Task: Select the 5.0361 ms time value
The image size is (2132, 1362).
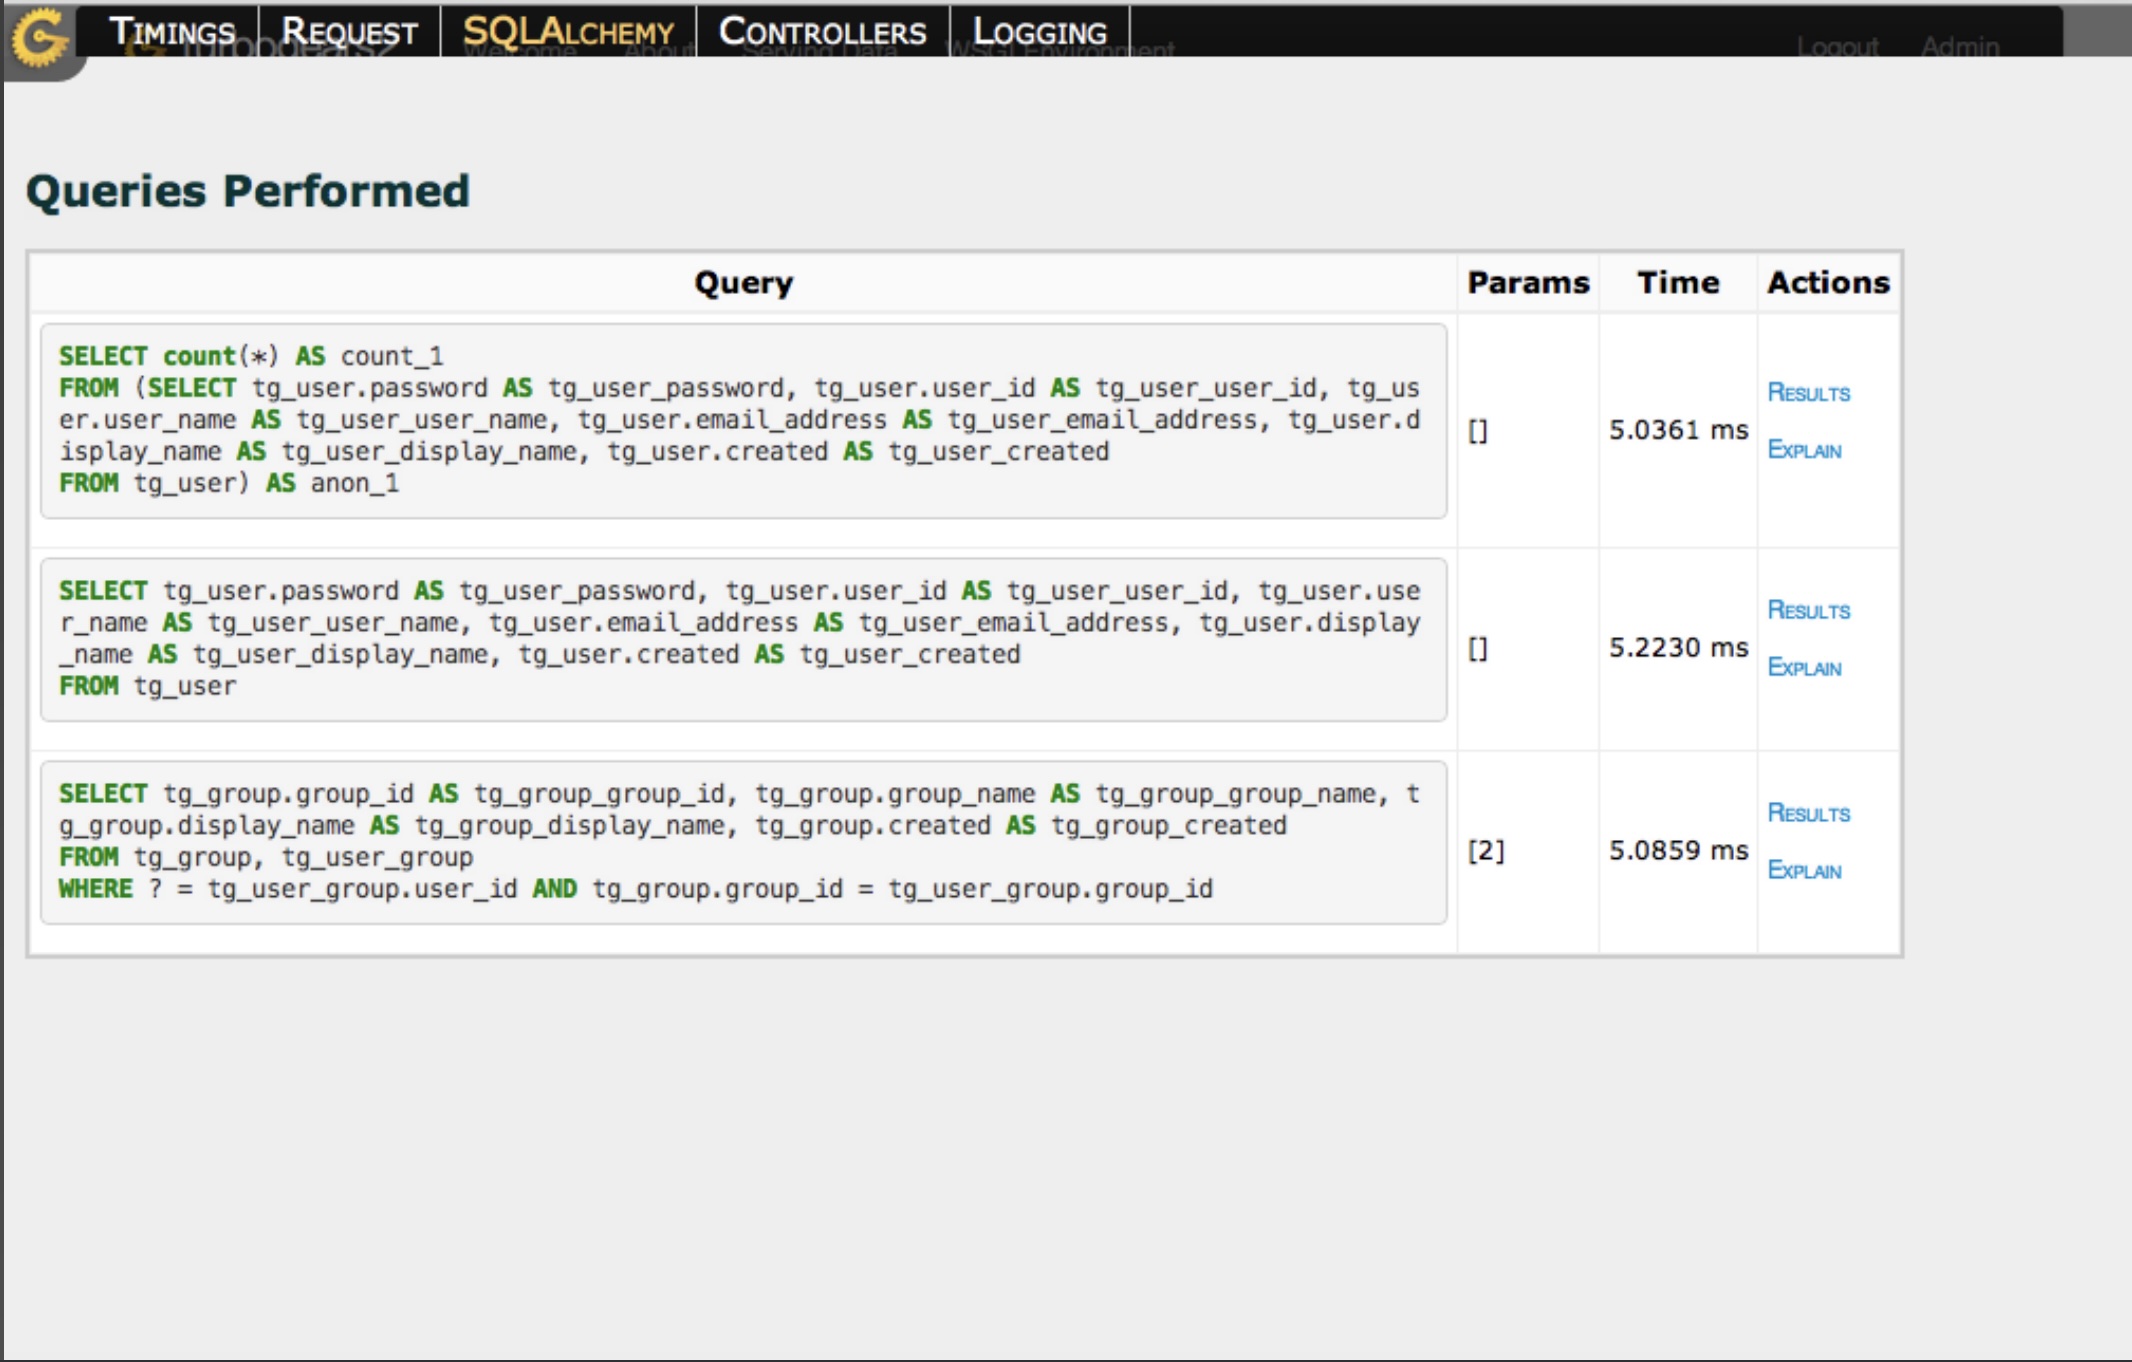Action: point(1678,430)
